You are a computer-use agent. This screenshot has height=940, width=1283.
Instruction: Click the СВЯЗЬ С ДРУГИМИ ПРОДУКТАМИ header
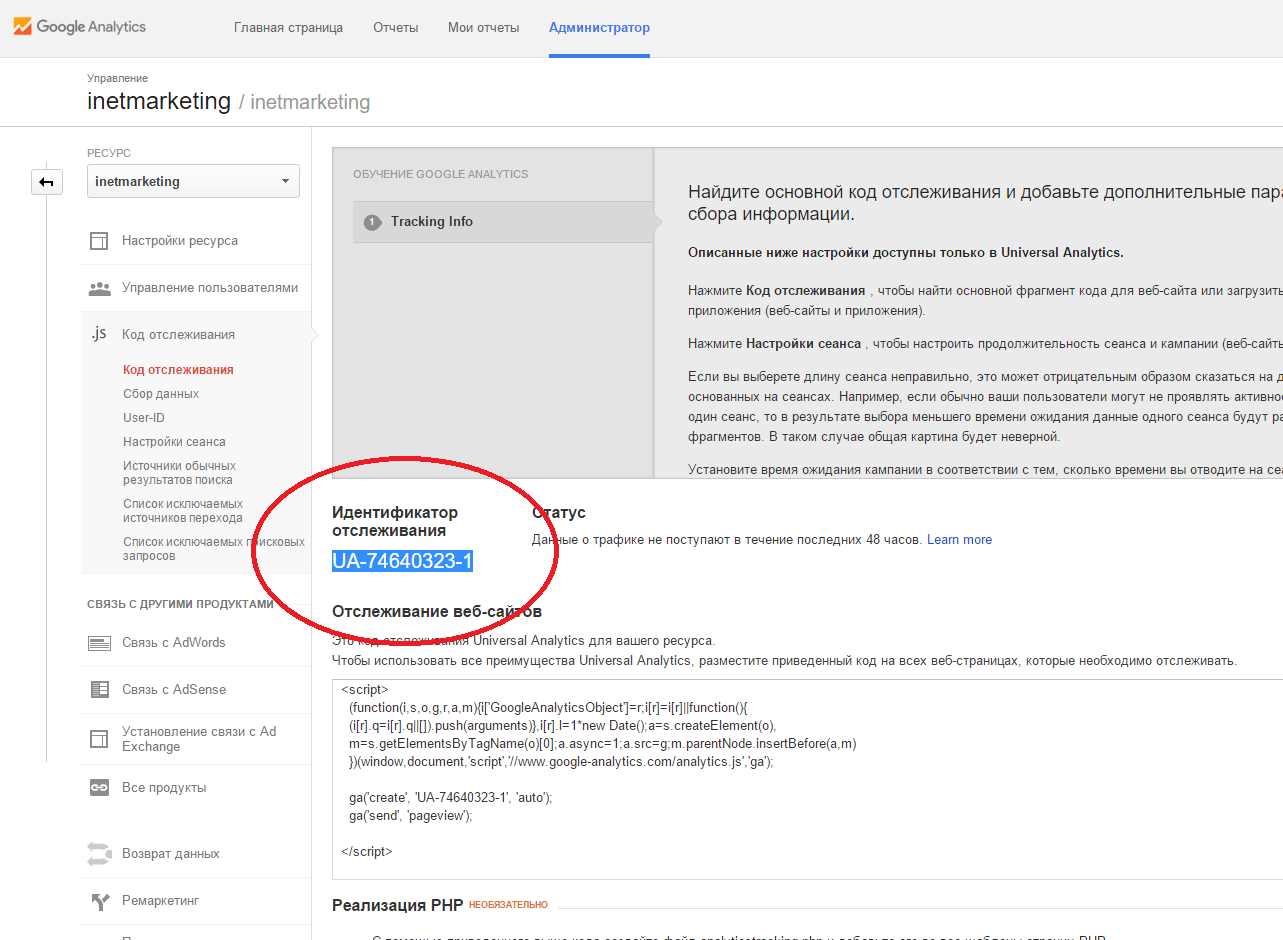[180, 604]
